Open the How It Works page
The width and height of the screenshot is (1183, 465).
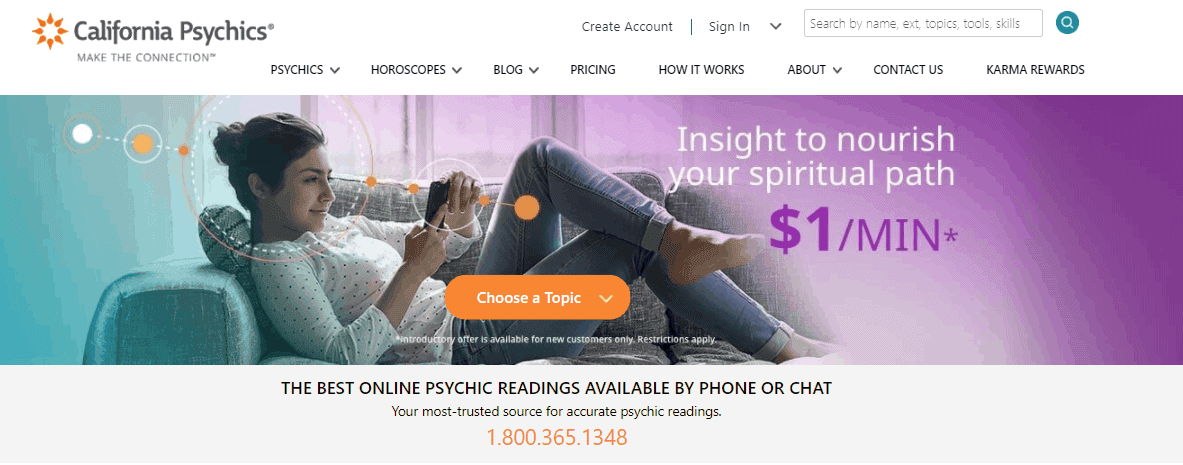[x=701, y=69]
